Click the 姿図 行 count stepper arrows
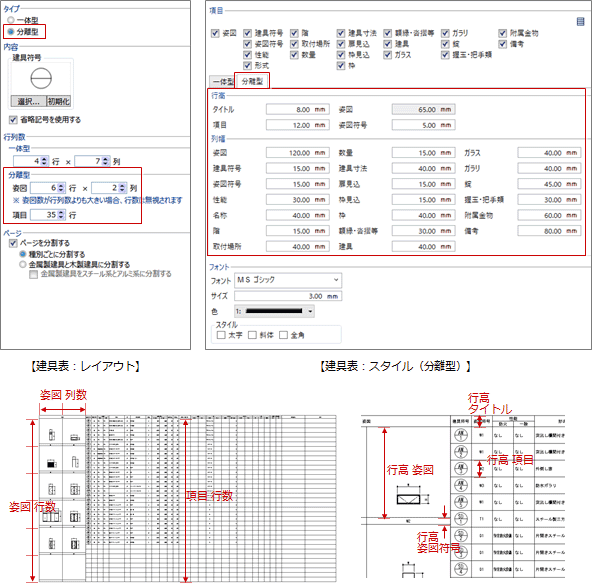592x588 pixels. point(61,188)
